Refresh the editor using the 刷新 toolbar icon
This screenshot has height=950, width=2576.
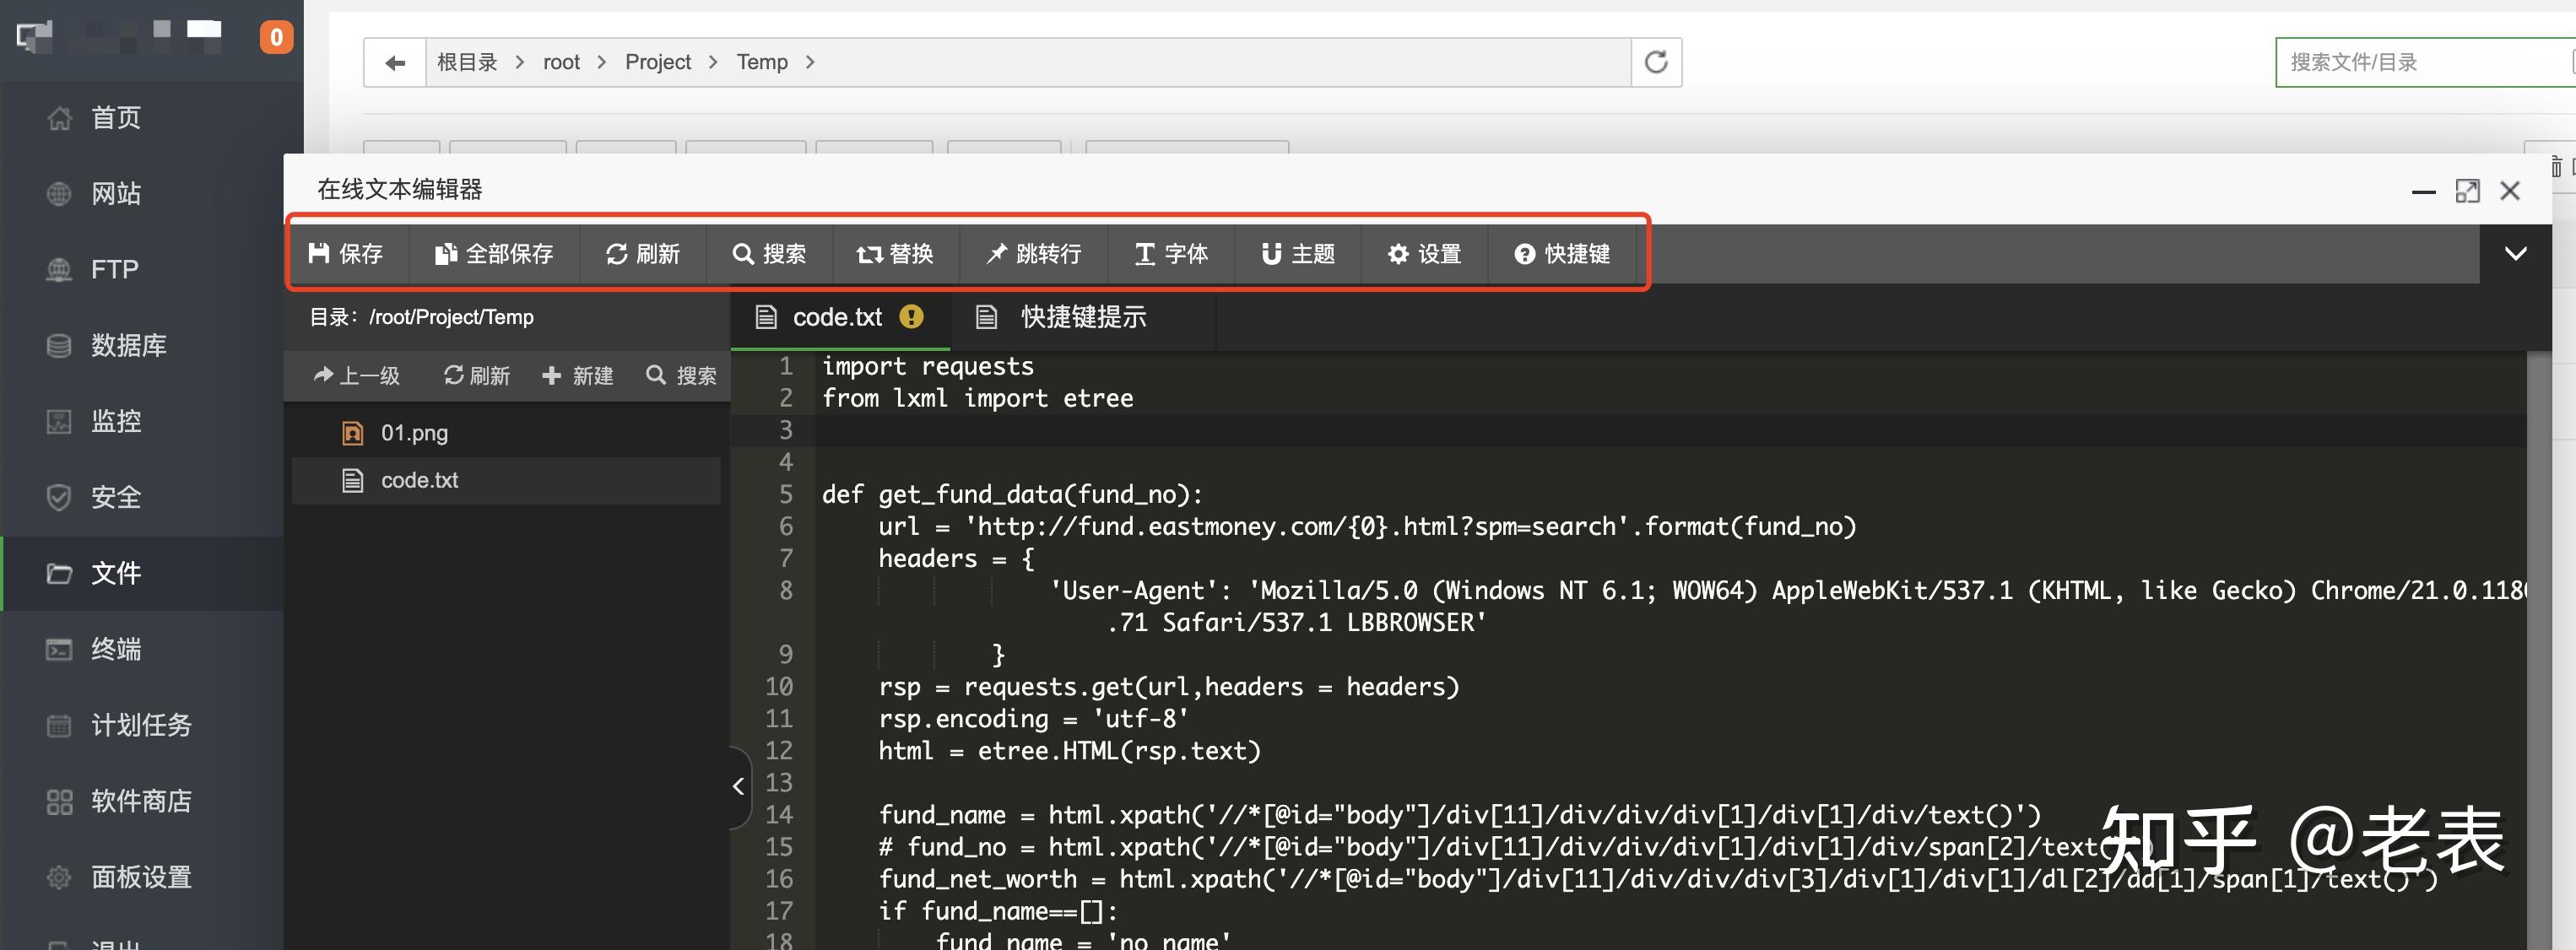pos(643,254)
